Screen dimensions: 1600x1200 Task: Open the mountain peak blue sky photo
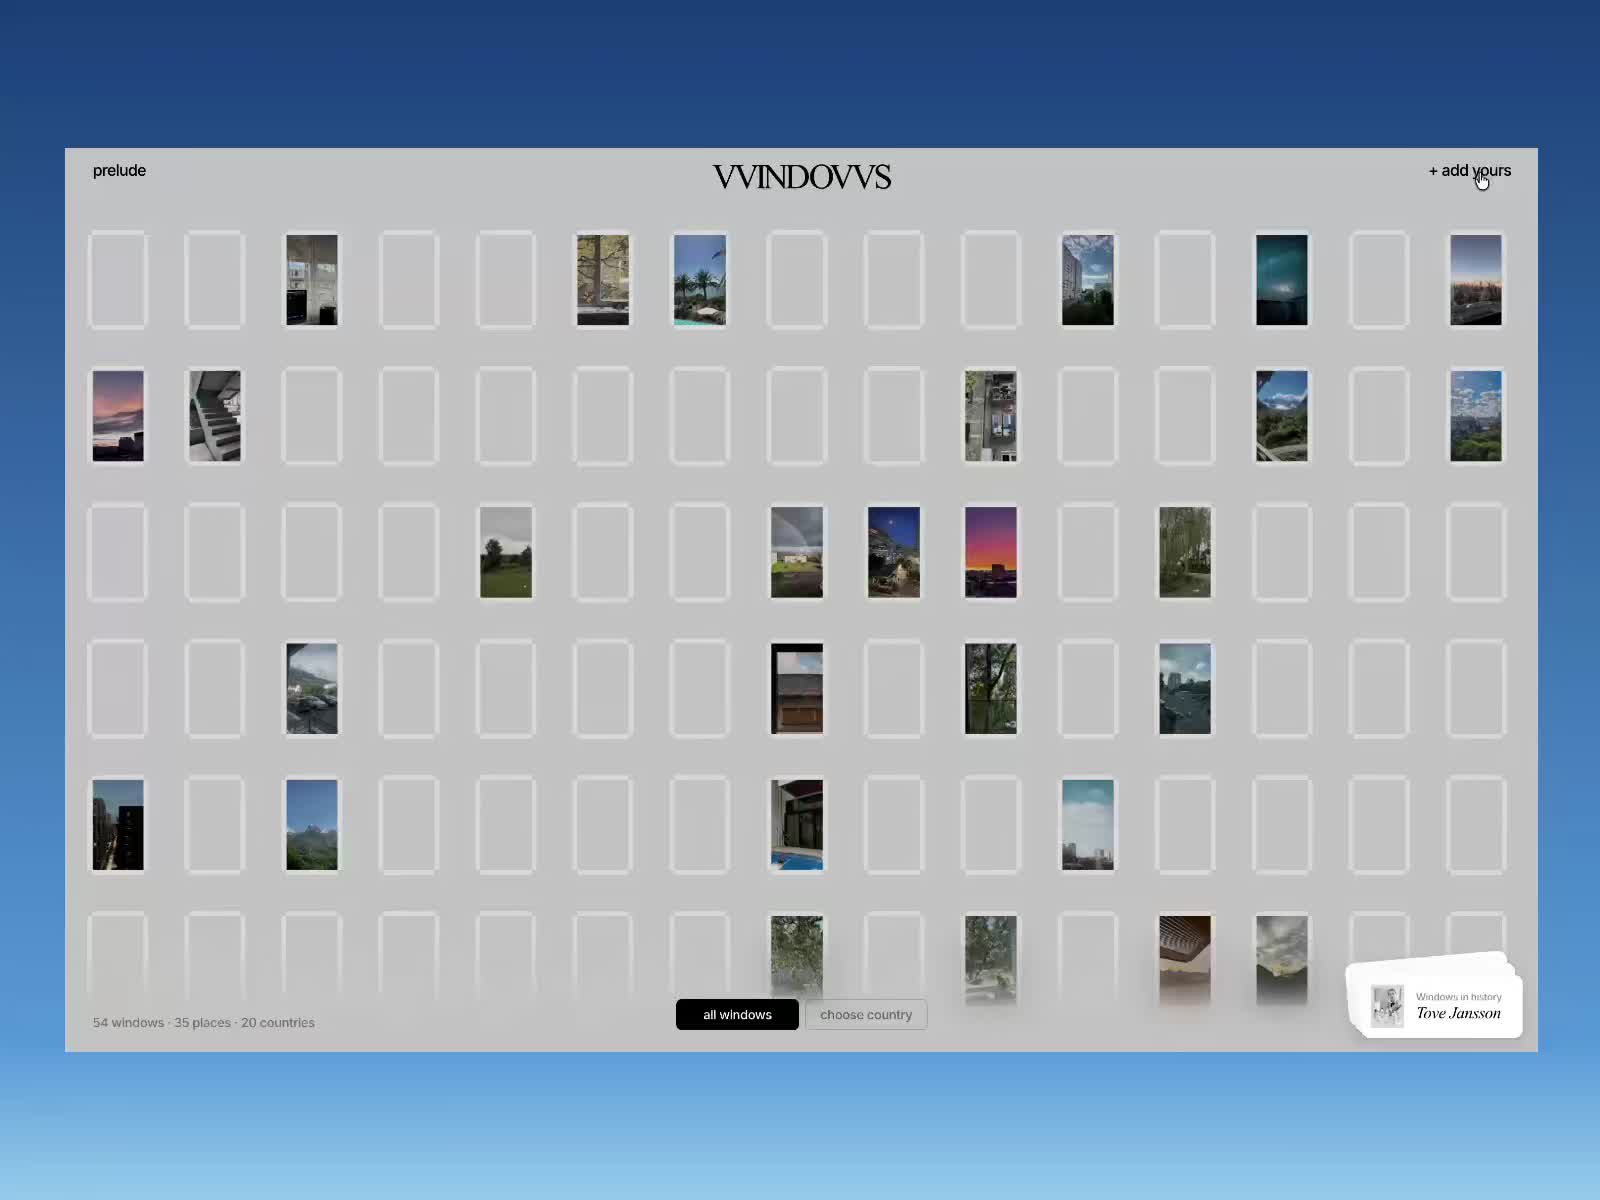pyautogui.click(x=312, y=825)
